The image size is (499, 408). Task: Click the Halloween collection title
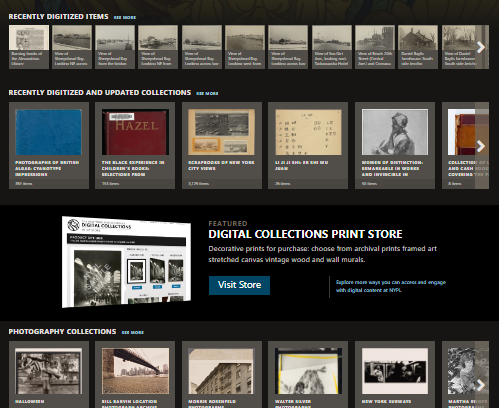(x=30, y=402)
